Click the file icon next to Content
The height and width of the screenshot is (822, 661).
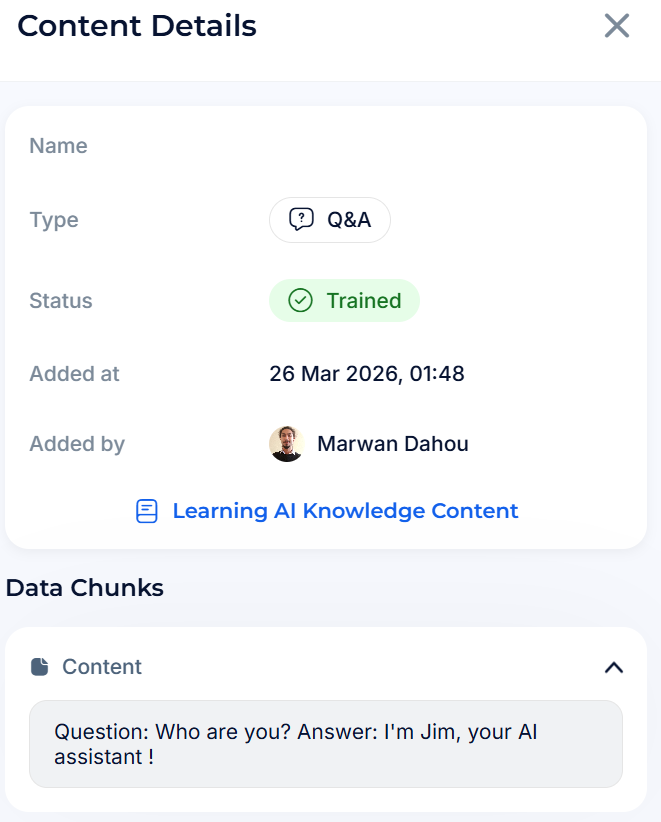click(x=40, y=667)
